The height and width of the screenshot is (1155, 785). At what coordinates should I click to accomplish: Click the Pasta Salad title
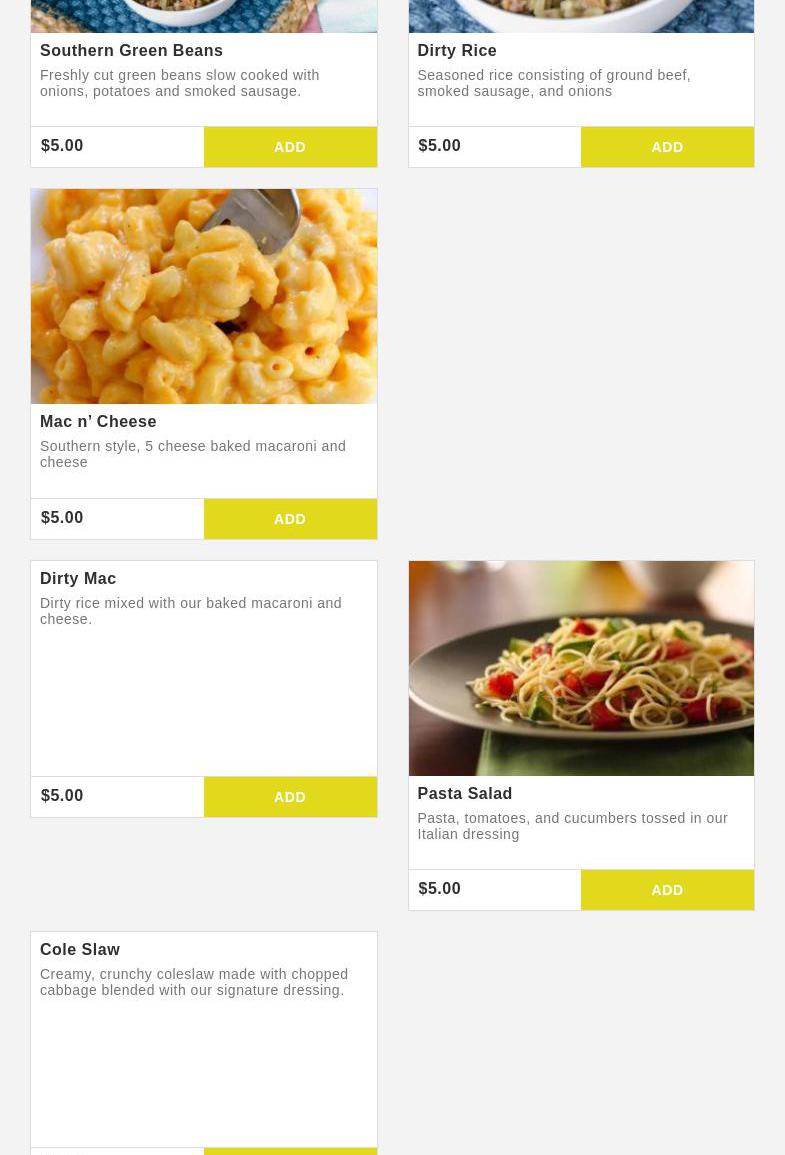(x=465, y=793)
